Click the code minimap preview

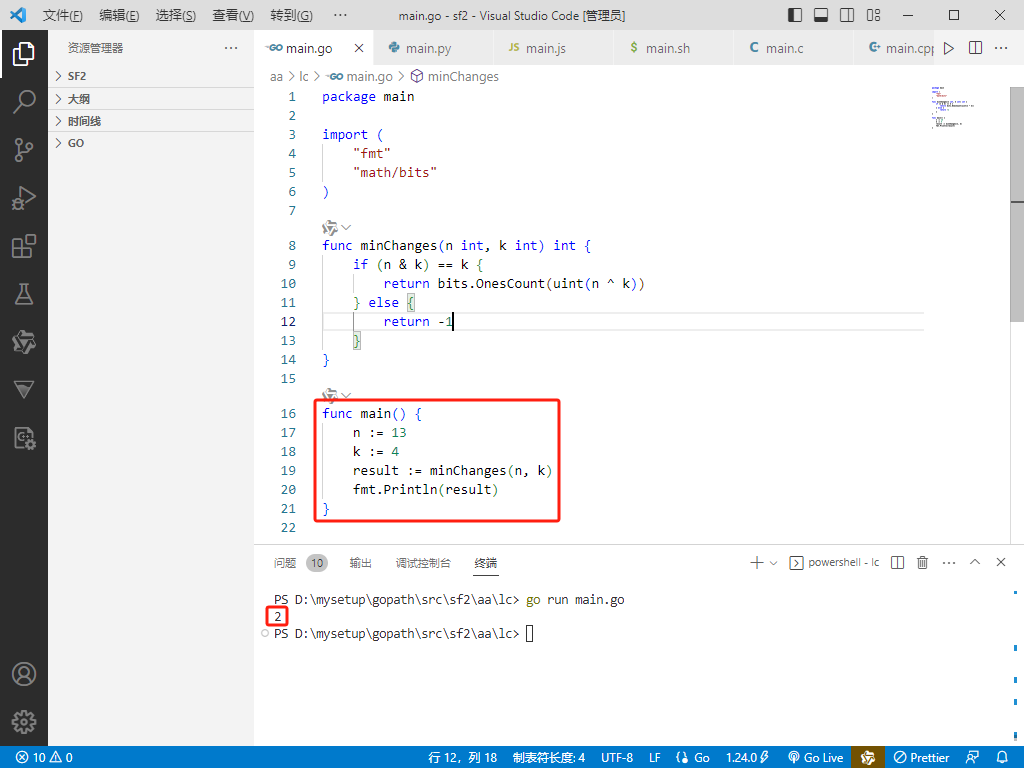953,107
